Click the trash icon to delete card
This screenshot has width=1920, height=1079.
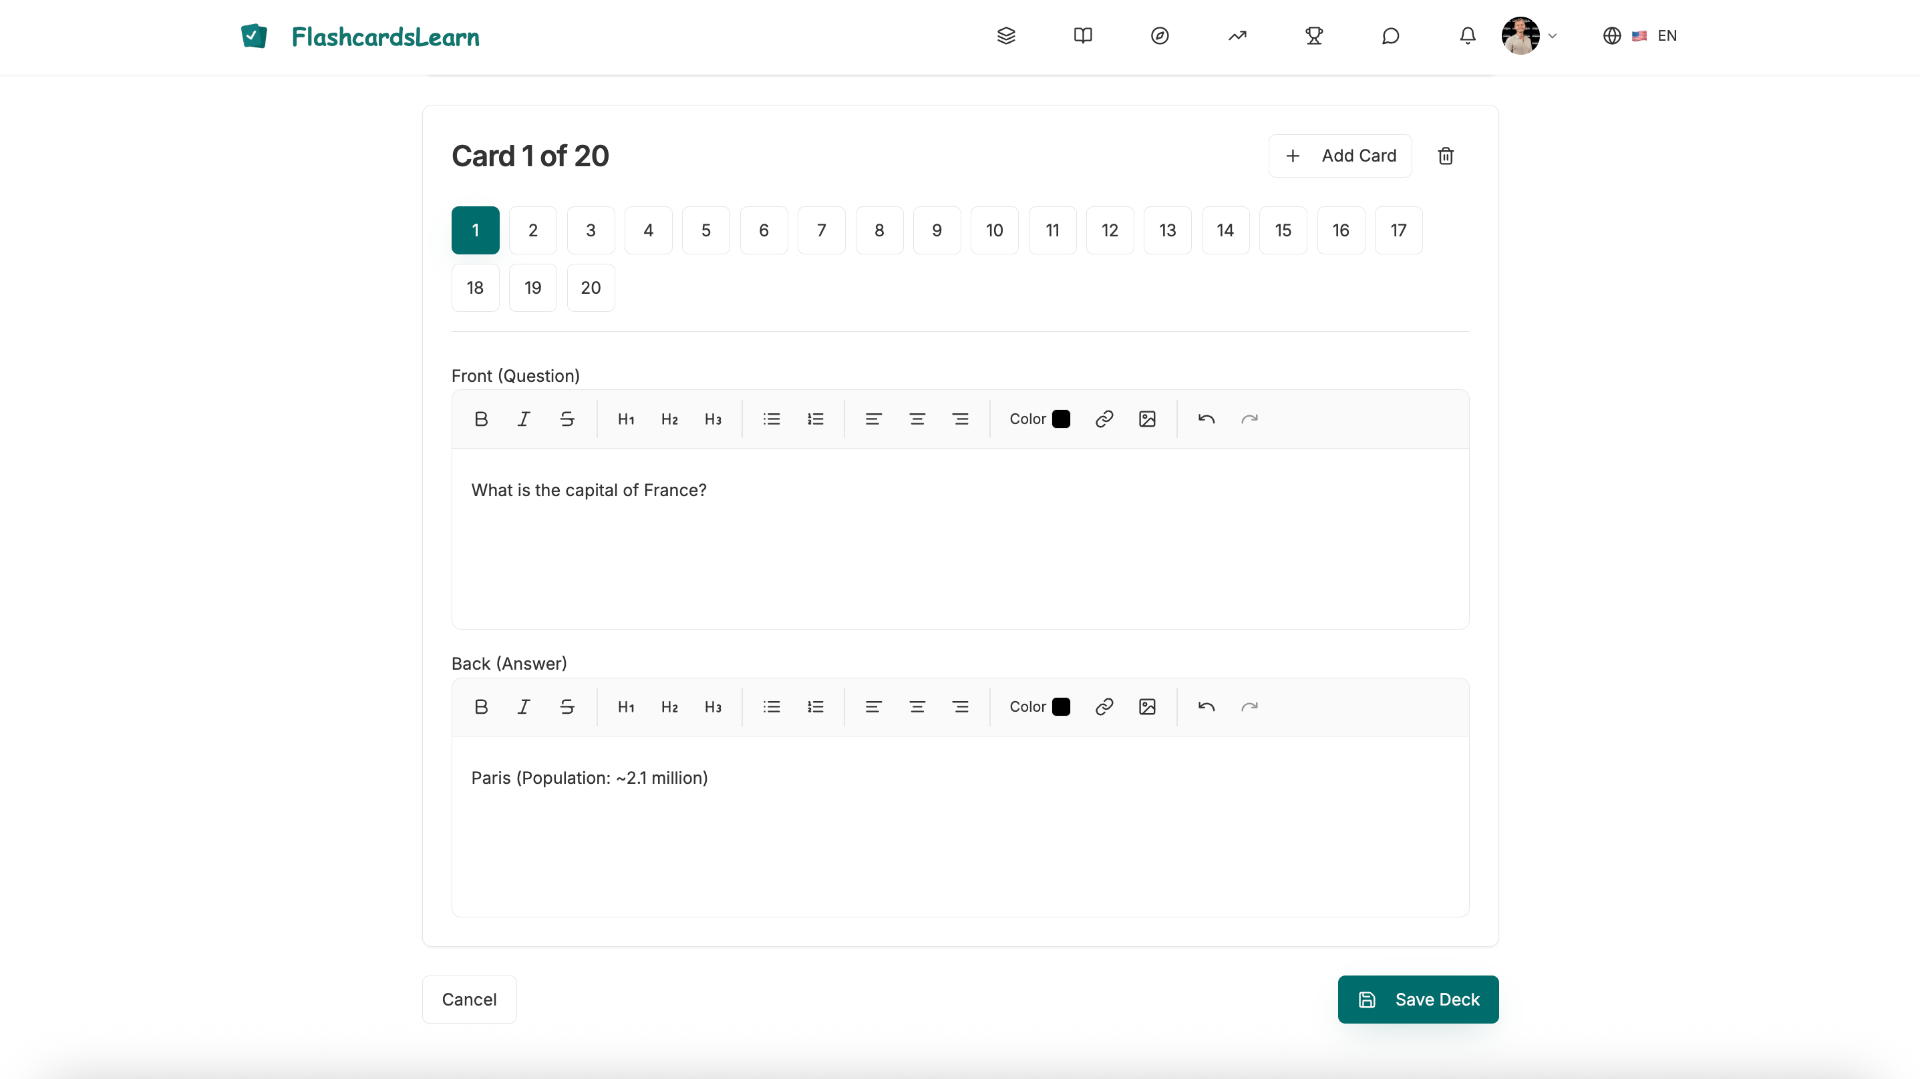(1445, 156)
